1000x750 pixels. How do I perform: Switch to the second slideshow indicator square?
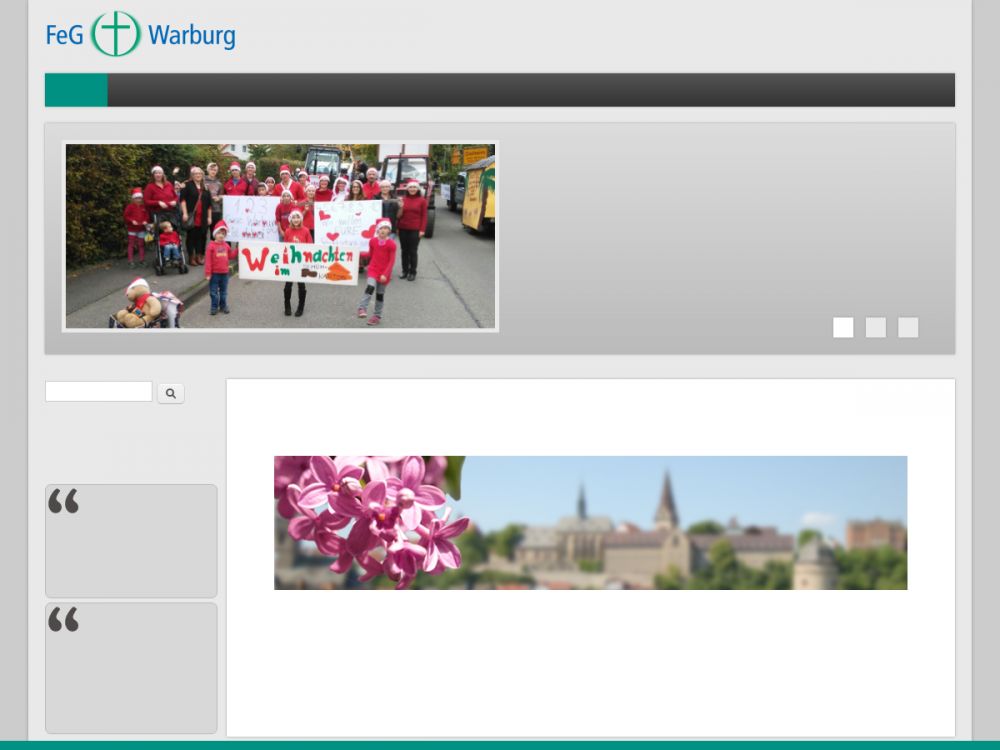pos(875,327)
